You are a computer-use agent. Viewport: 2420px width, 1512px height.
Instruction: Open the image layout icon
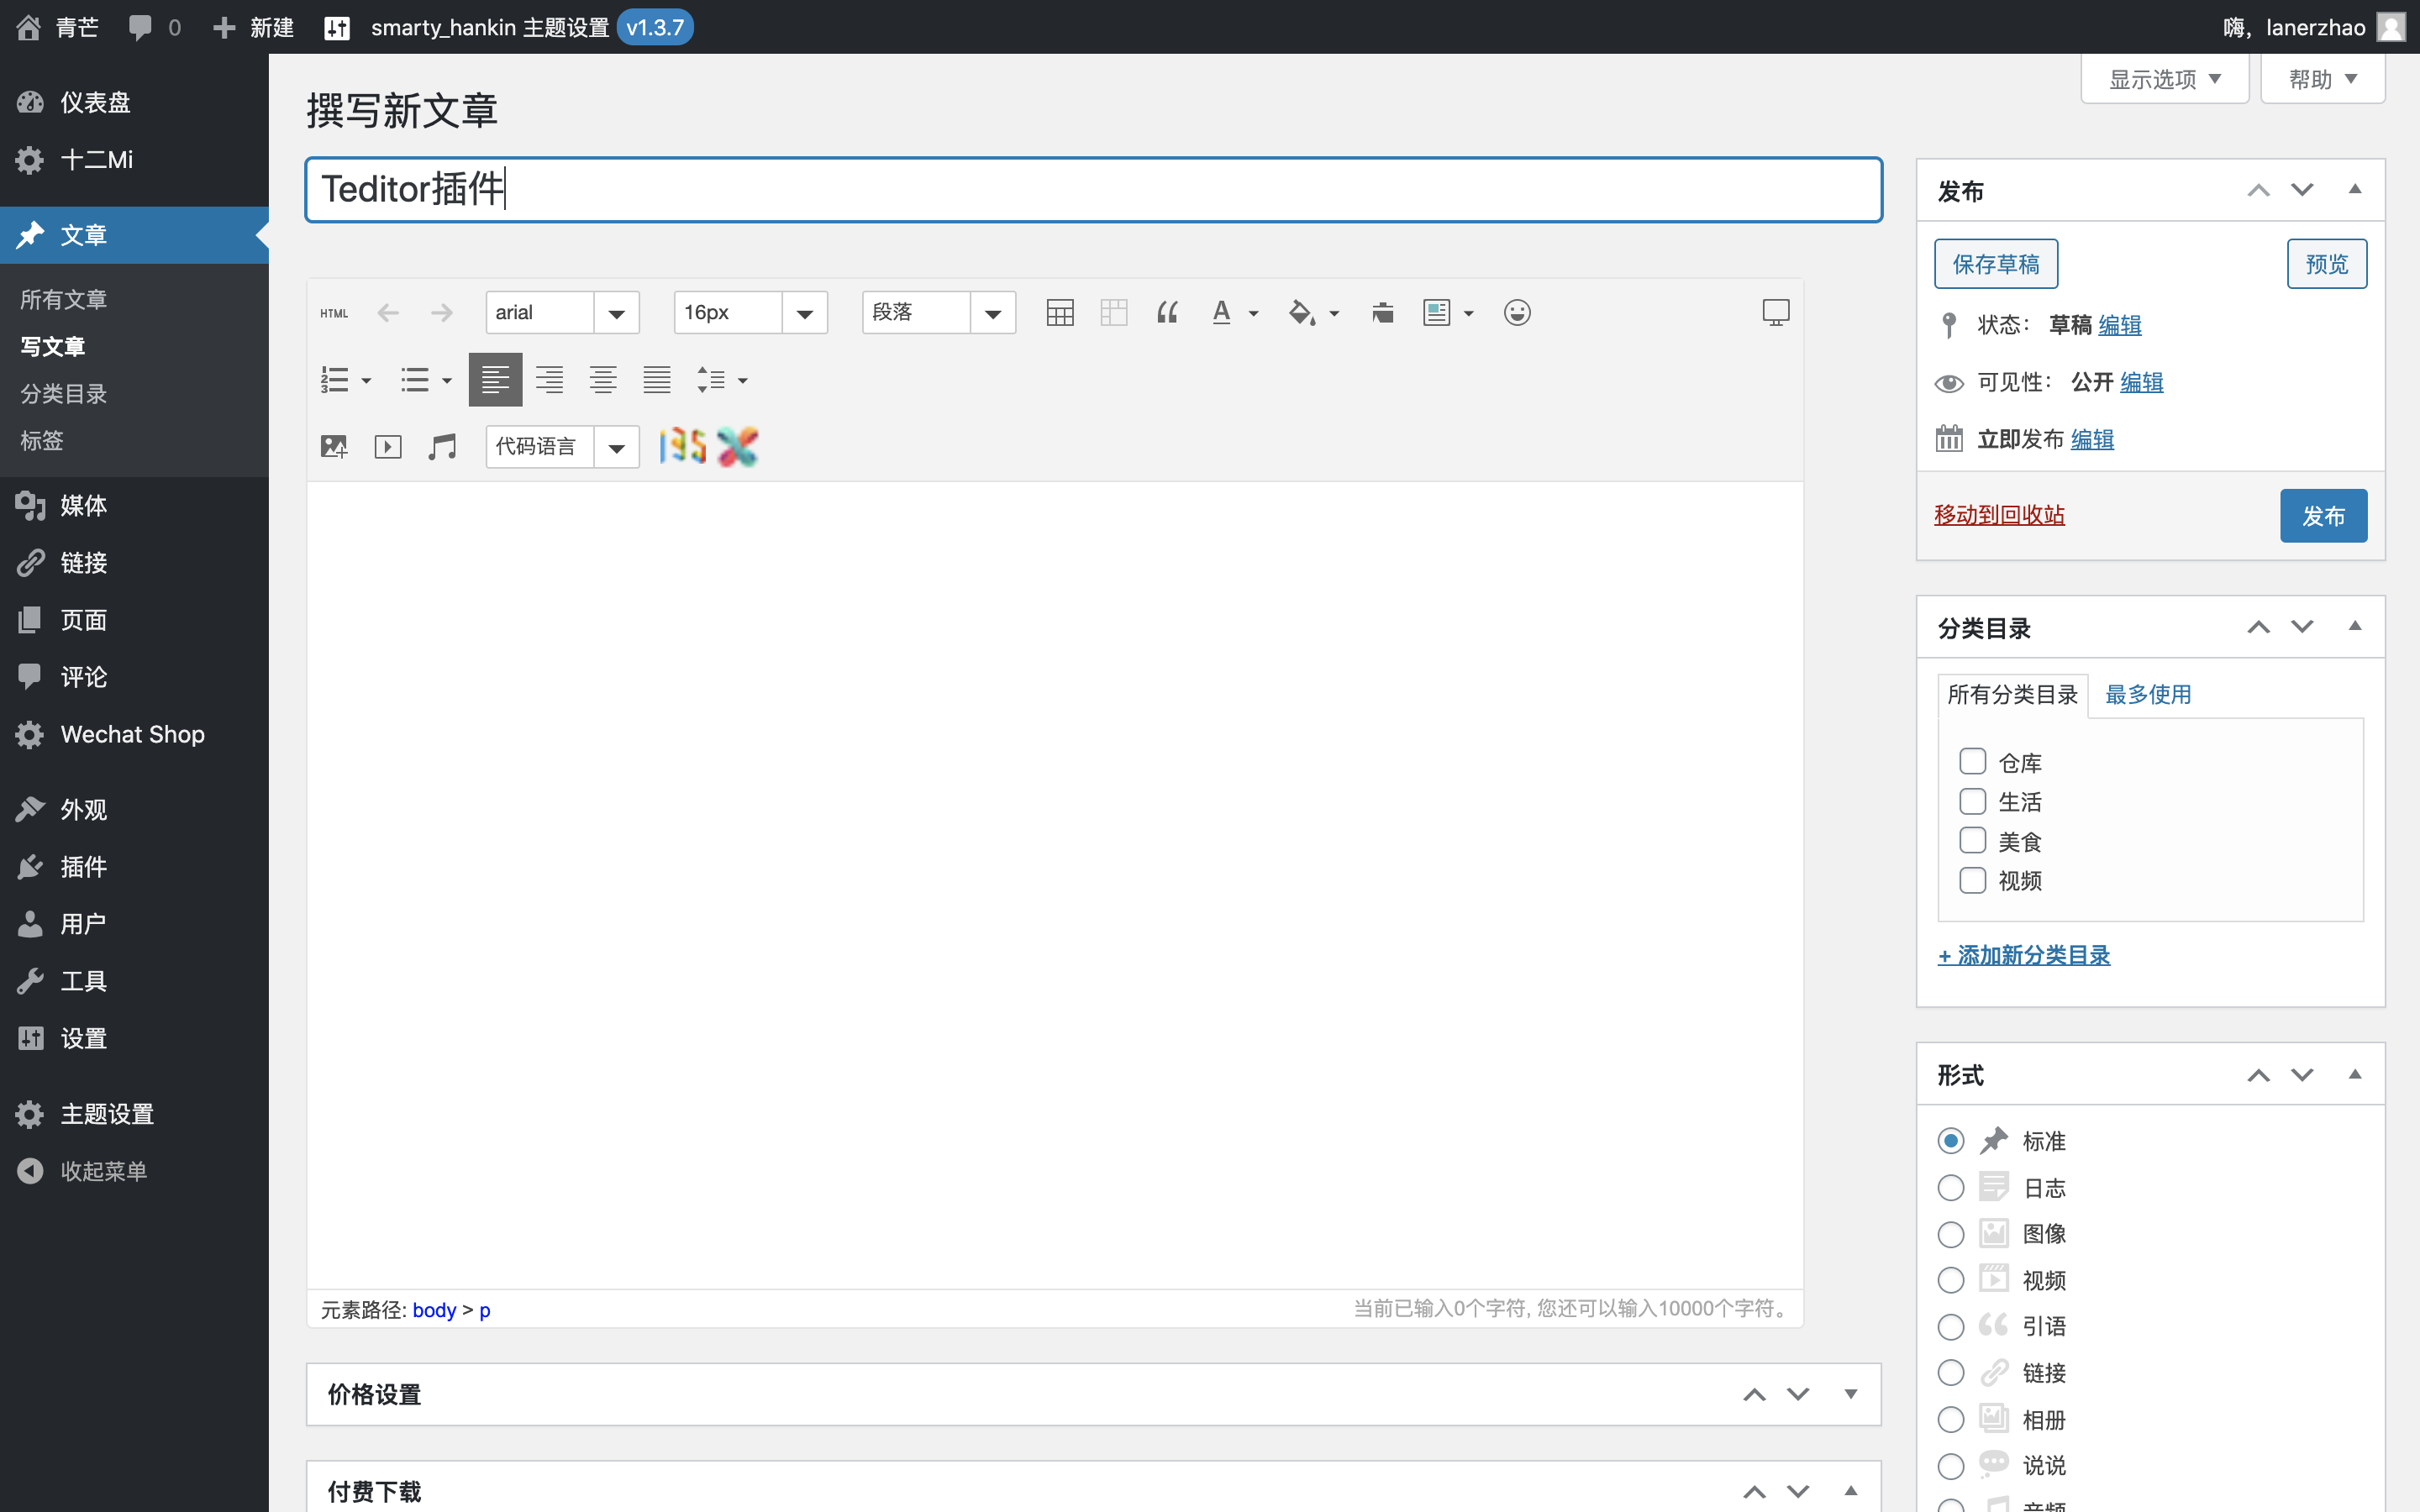pyautogui.click(x=1436, y=313)
